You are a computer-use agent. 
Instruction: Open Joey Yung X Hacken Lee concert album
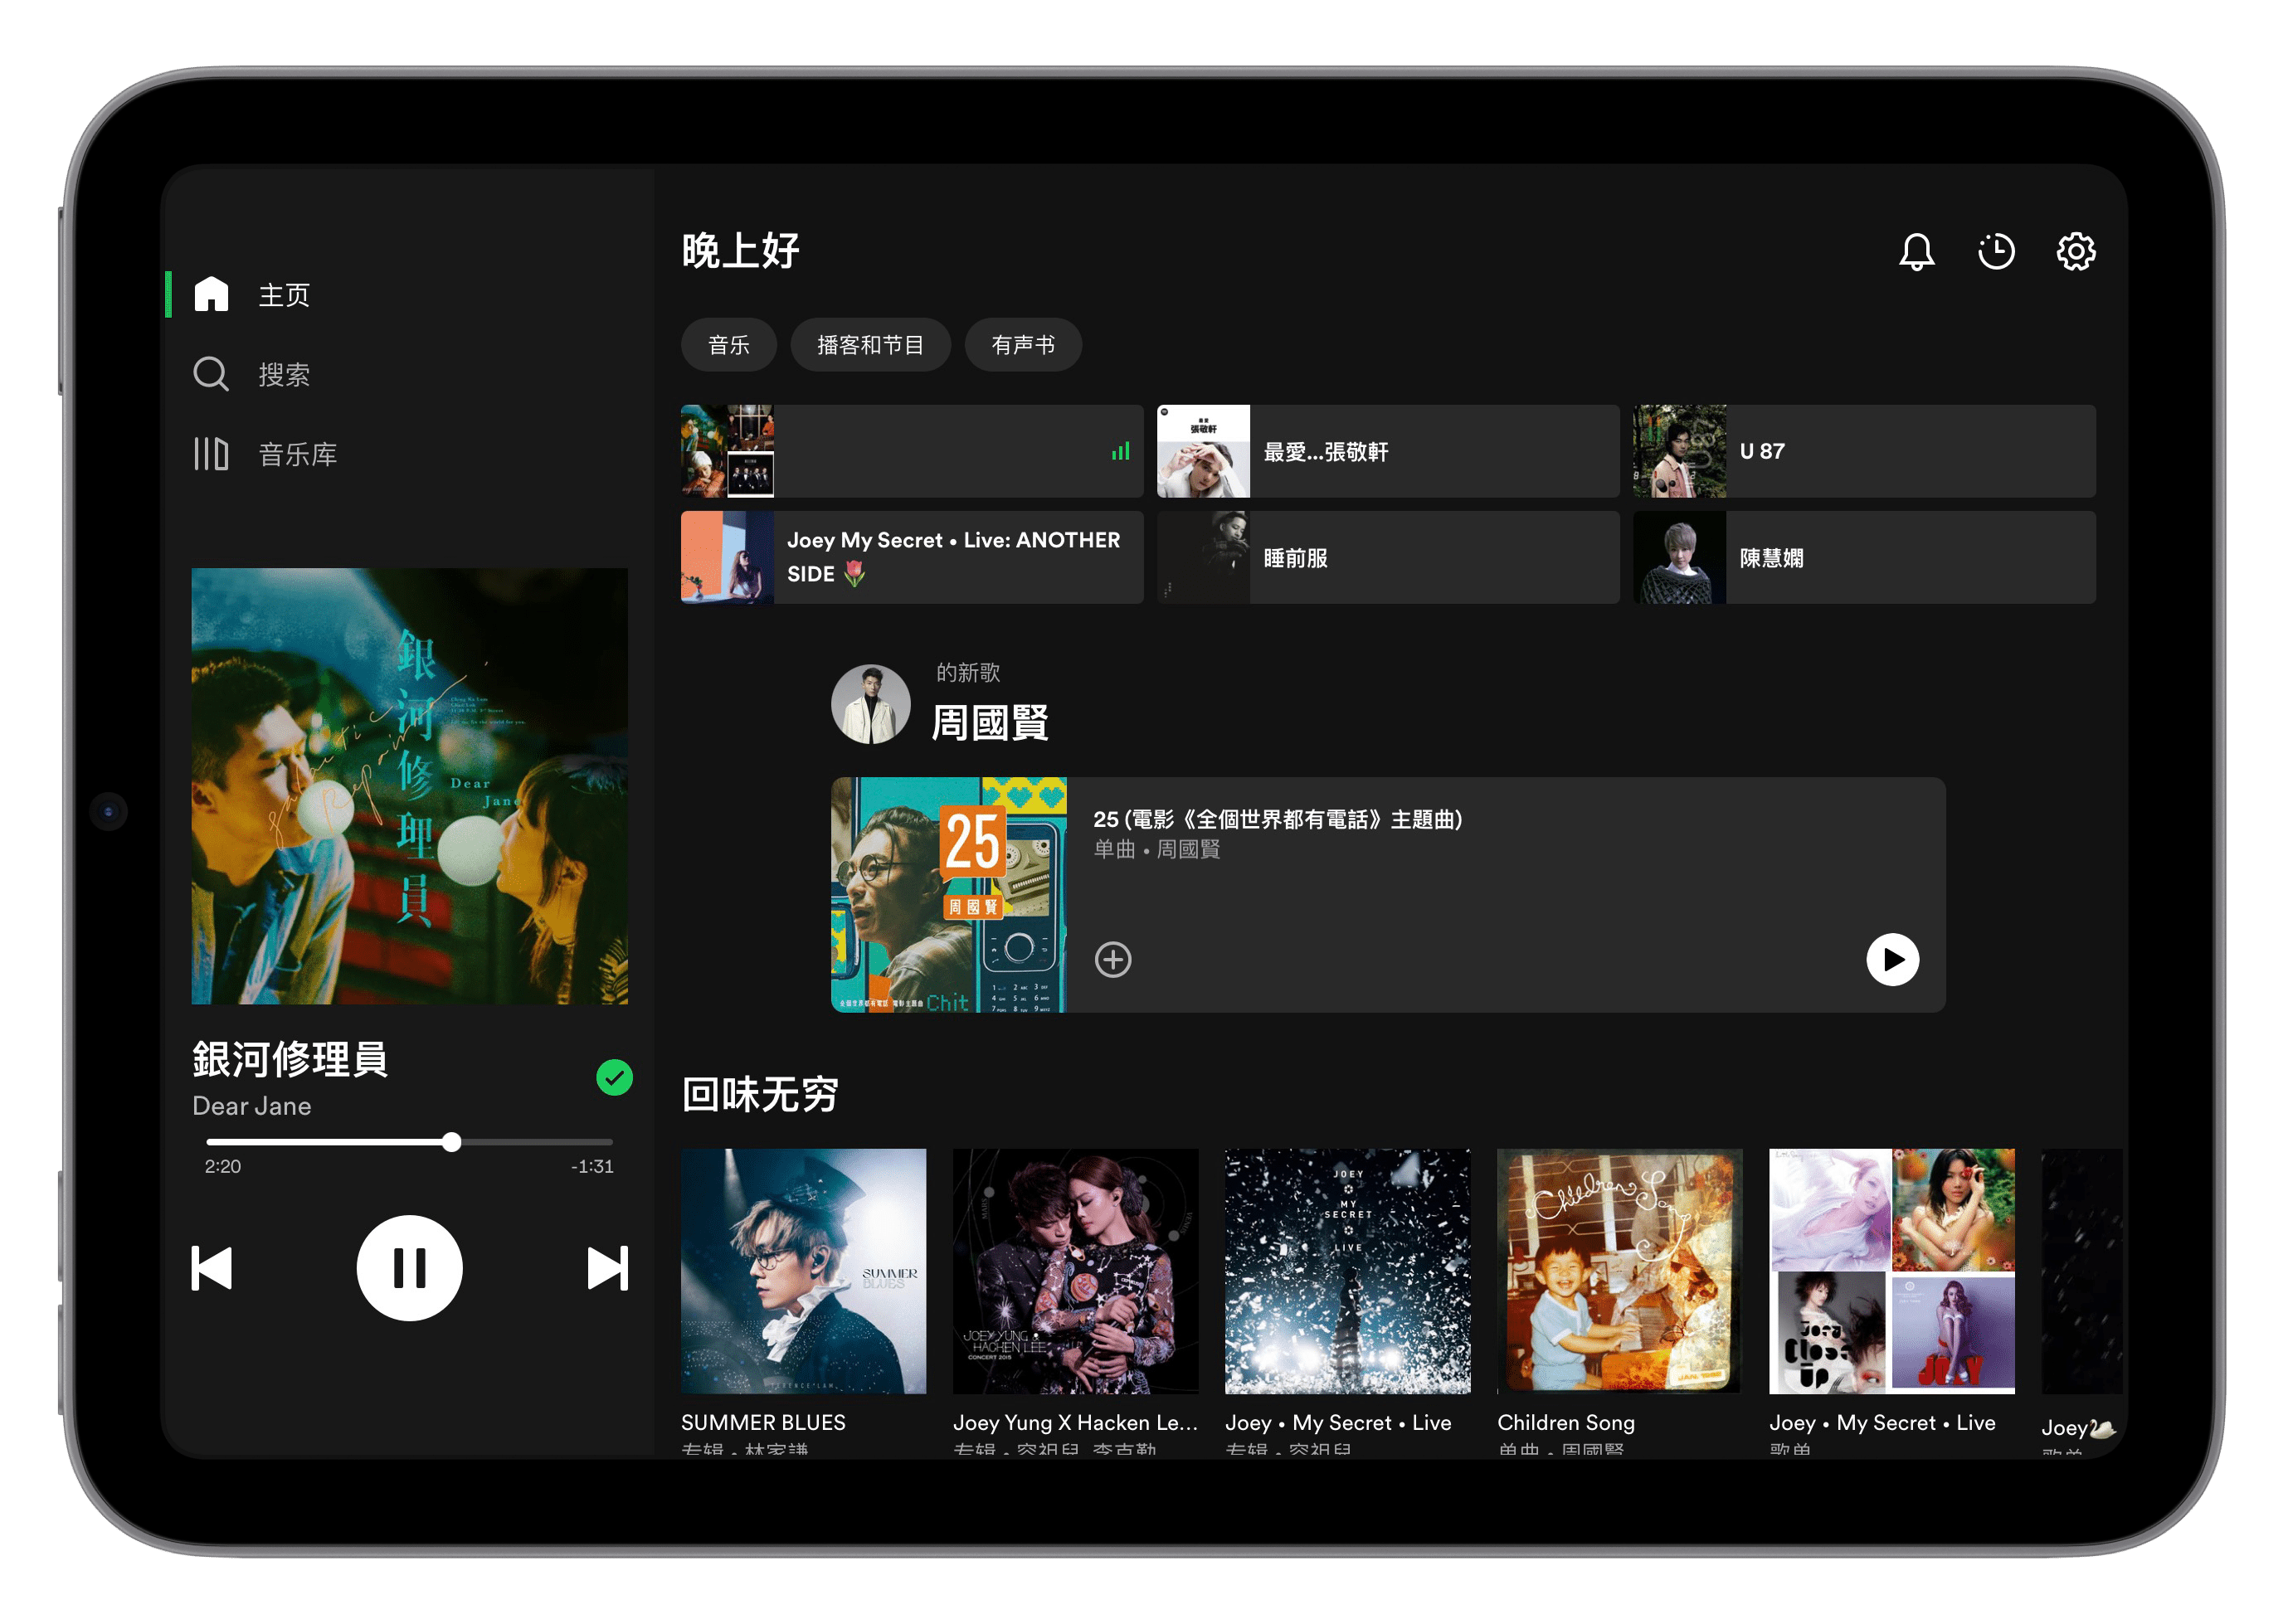click(1075, 1271)
